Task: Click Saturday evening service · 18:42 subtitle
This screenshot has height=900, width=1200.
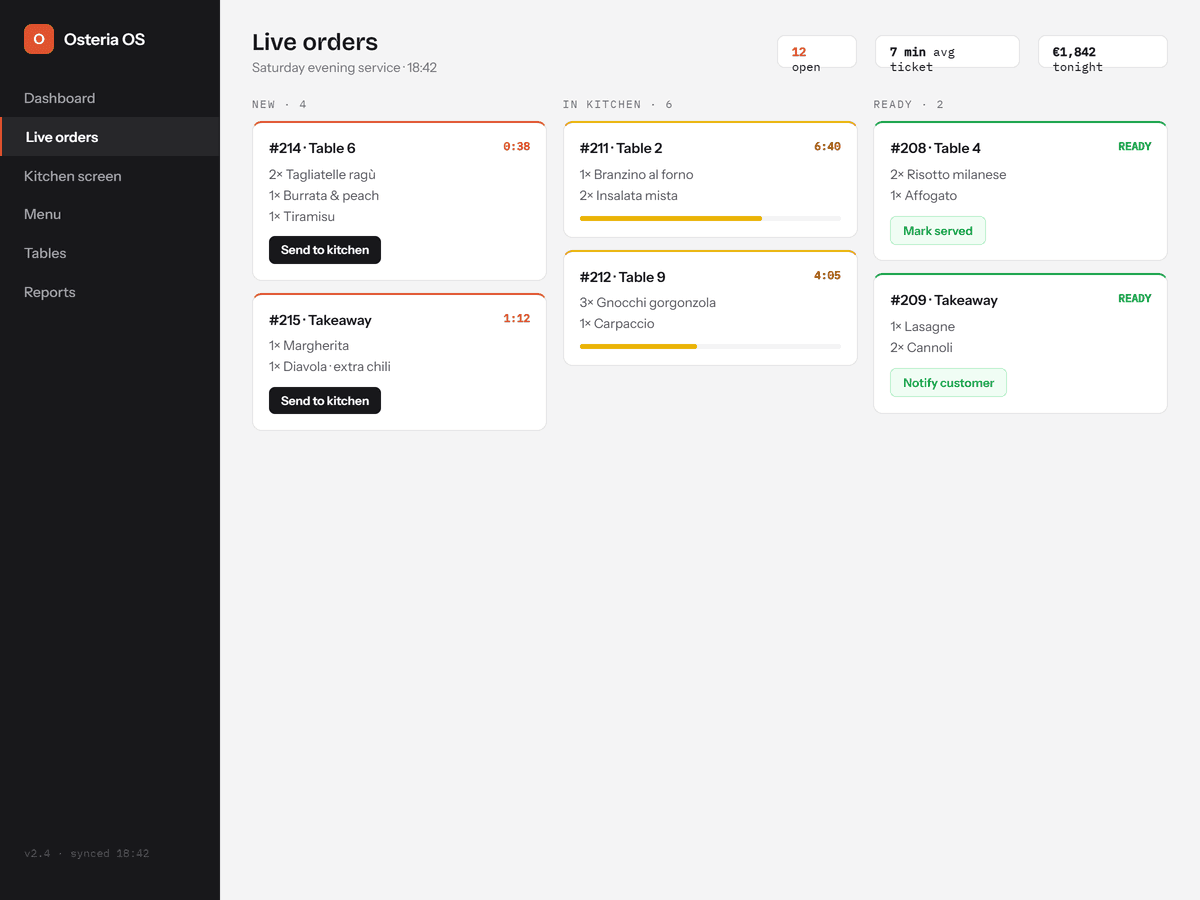Action: coord(344,68)
